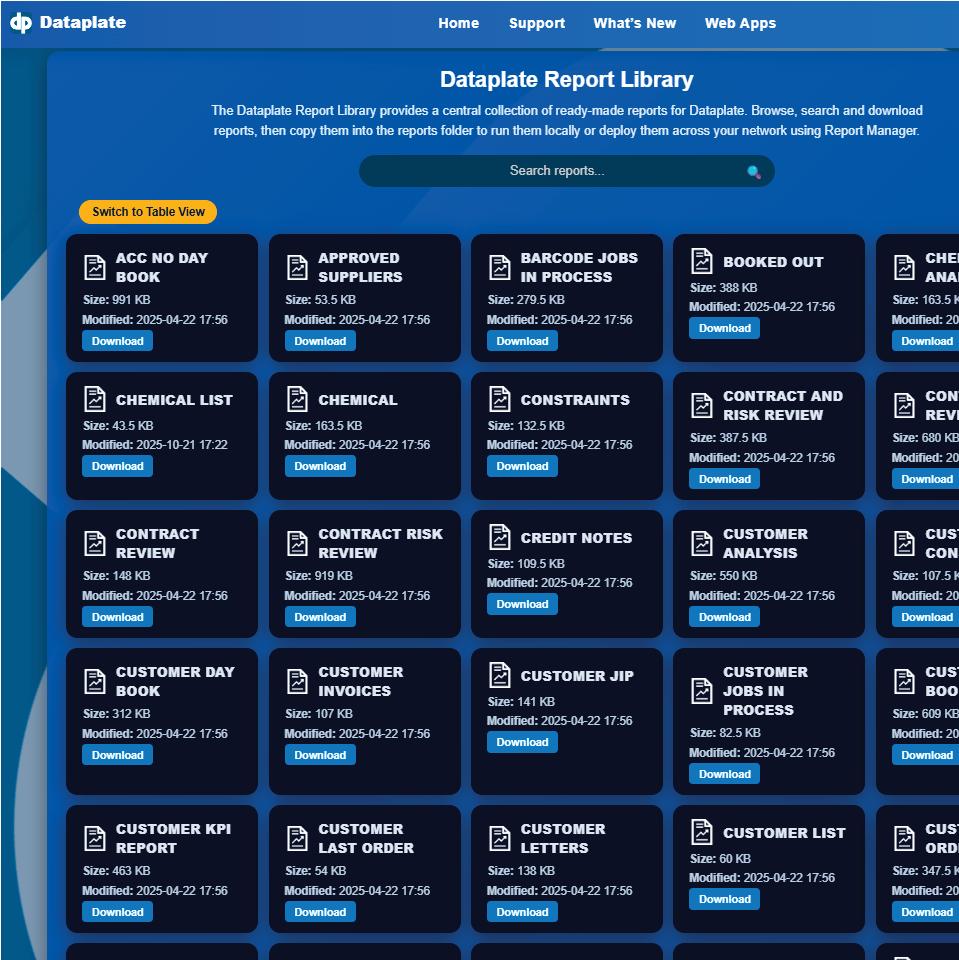Click the BOOKED OUT report icon
Image resolution: width=959 pixels, height=960 pixels.
pyautogui.click(x=702, y=261)
